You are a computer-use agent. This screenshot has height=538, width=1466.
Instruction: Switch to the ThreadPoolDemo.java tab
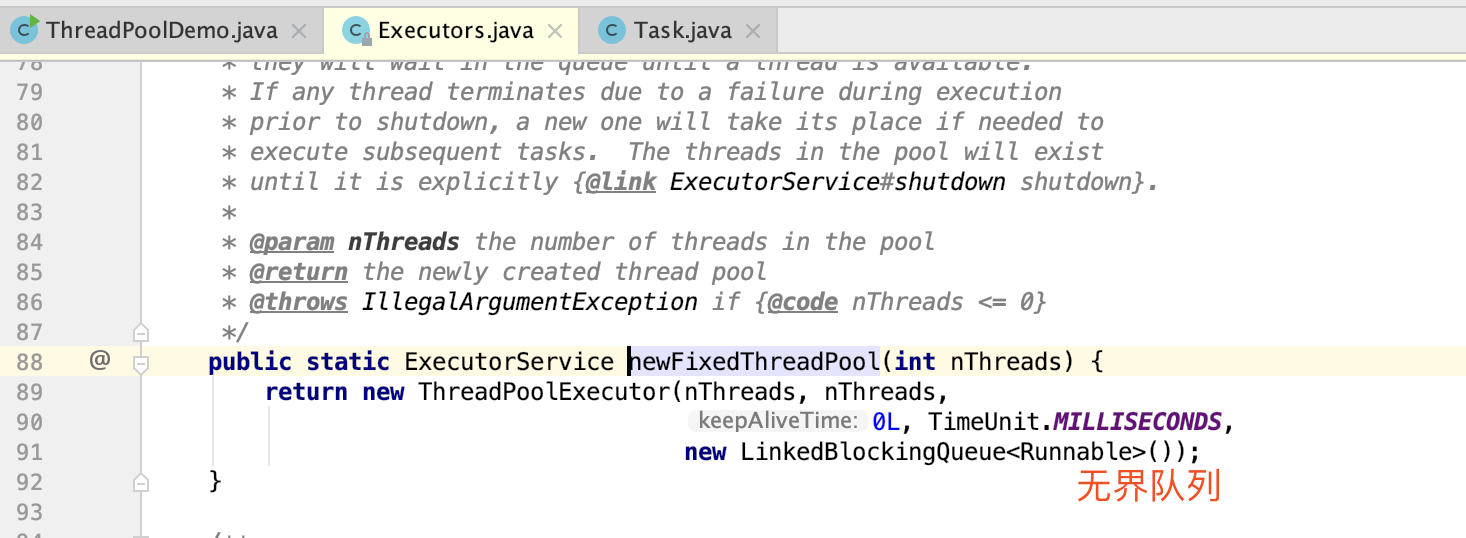click(160, 30)
